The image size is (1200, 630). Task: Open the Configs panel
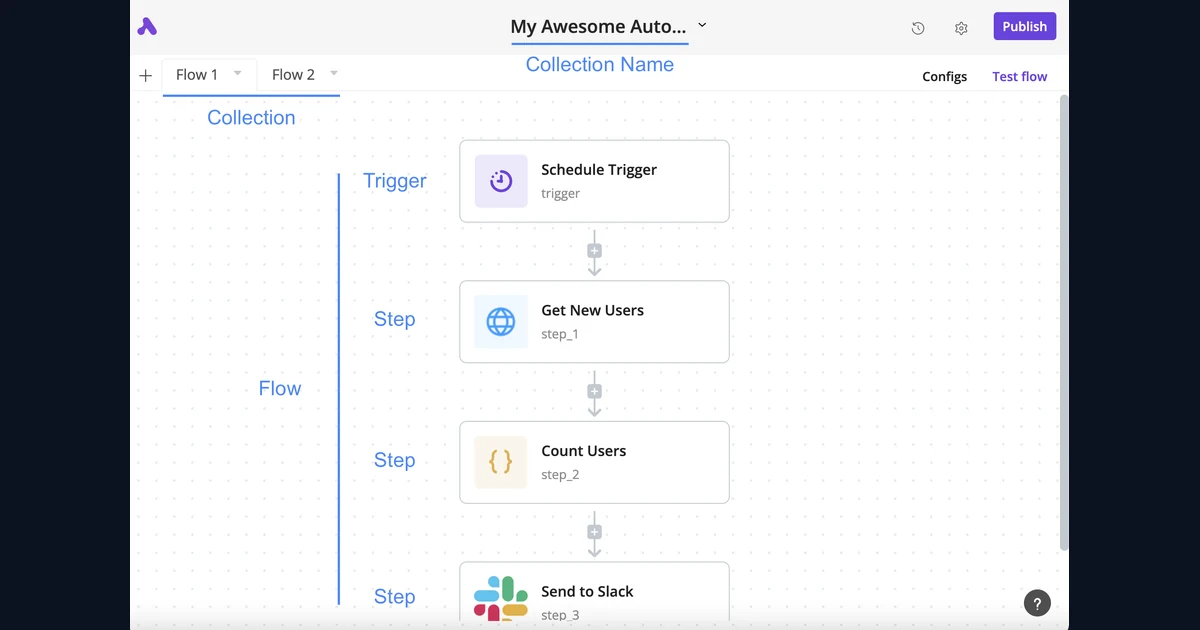945,76
